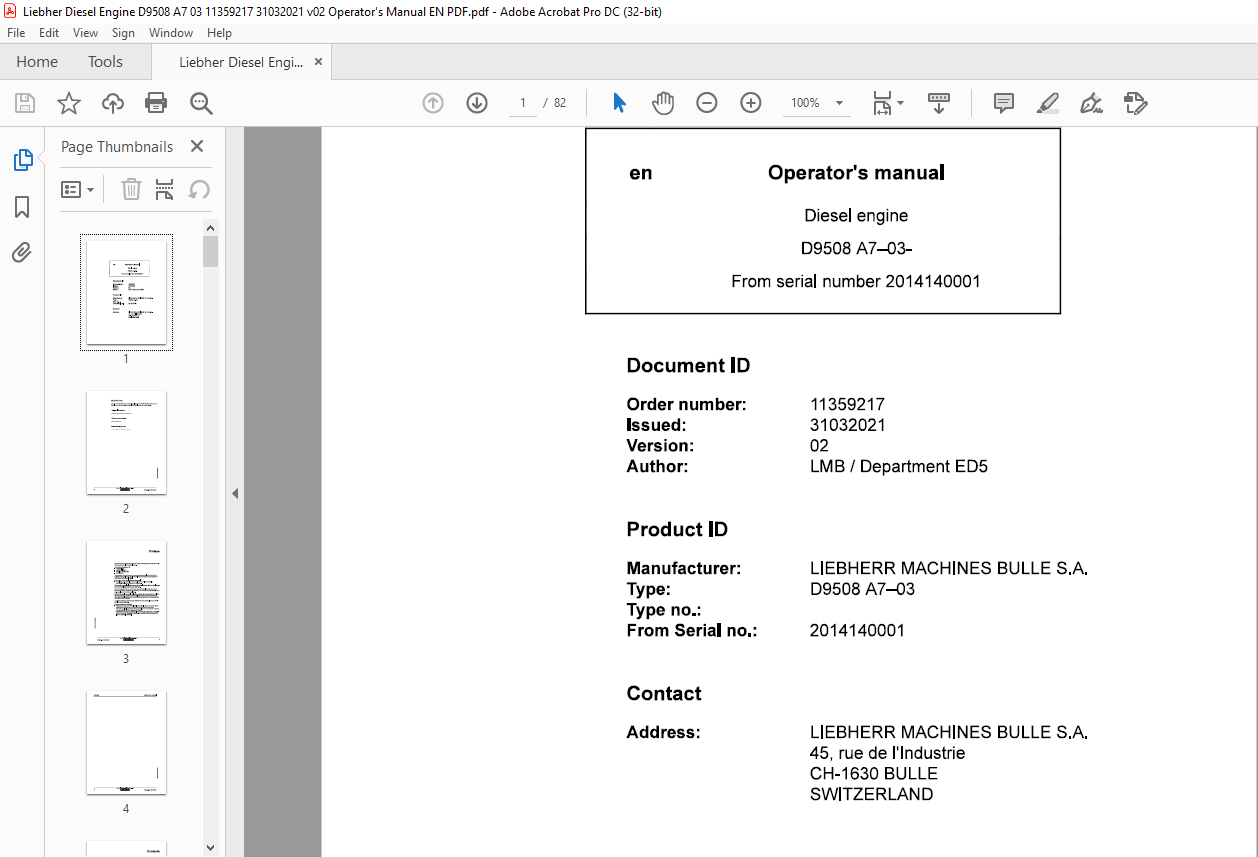Click the scrolling mode icon
Screen dimensions: 1258x857
tap(939, 103)
